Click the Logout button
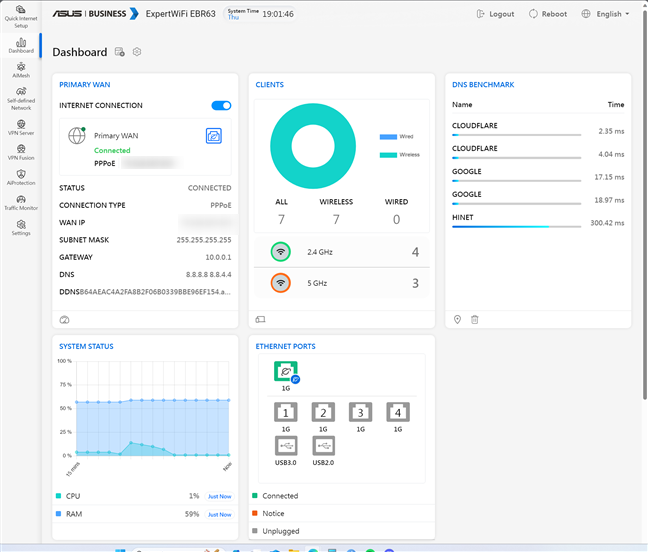This screenshot has width=648, height=552. click(x=496, y=15)
